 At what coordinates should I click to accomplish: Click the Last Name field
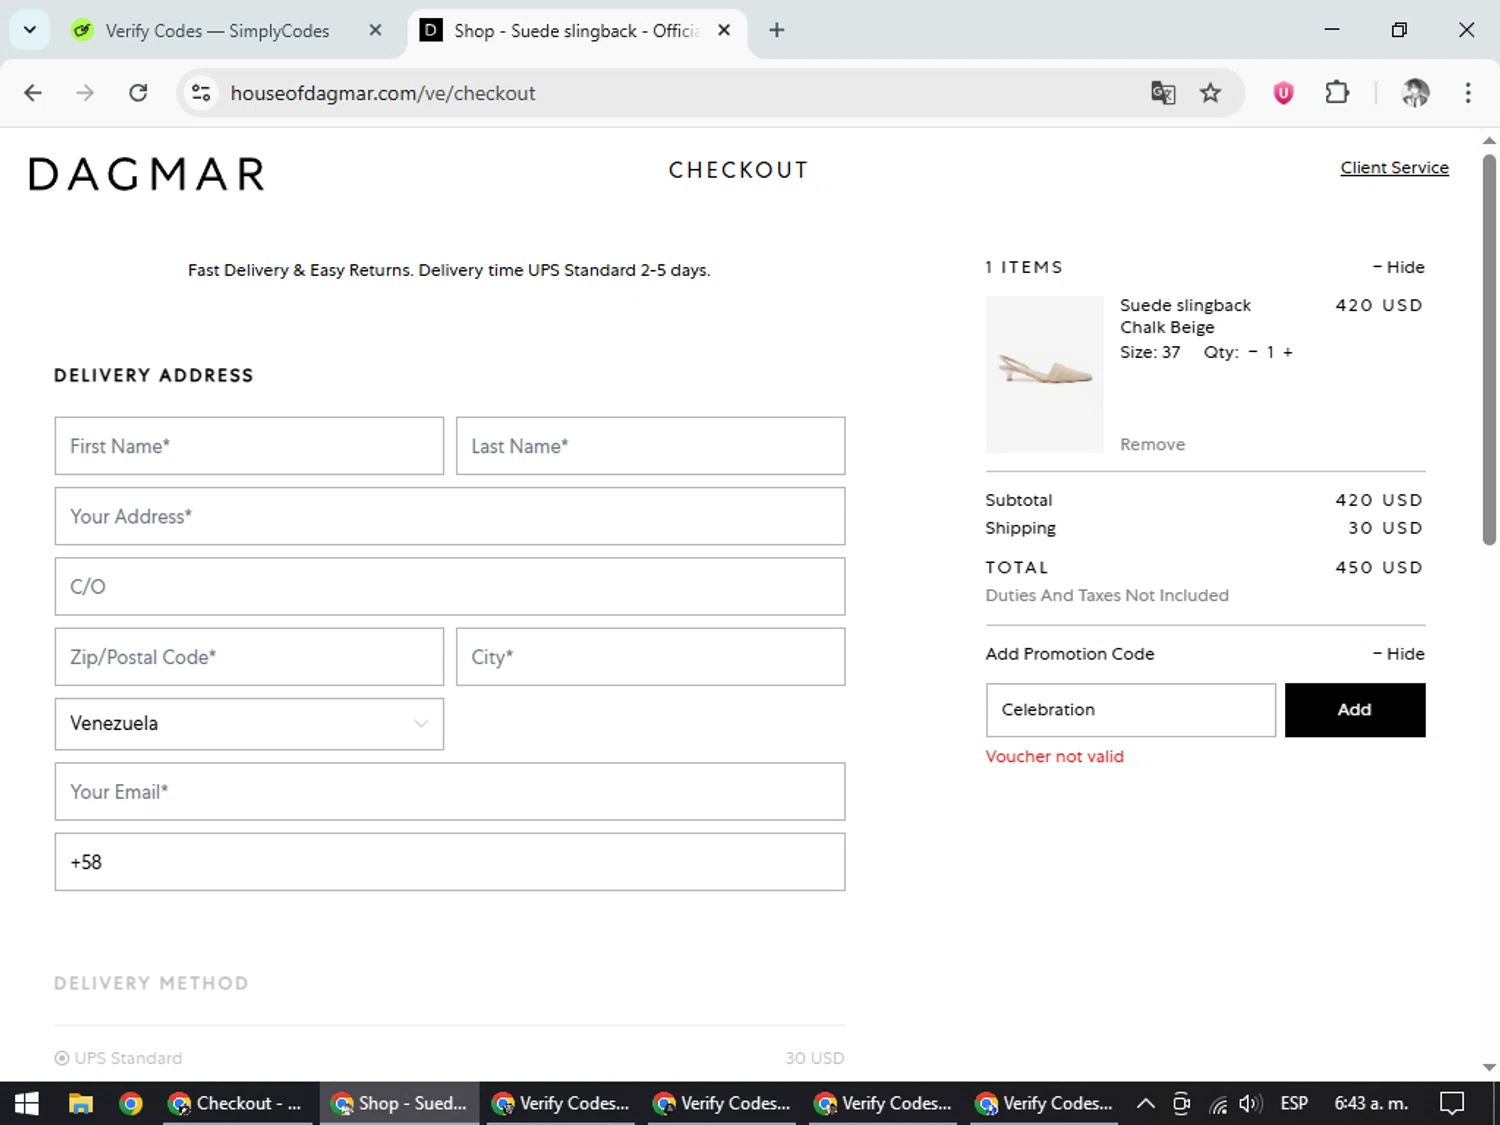tap(651, 446)
